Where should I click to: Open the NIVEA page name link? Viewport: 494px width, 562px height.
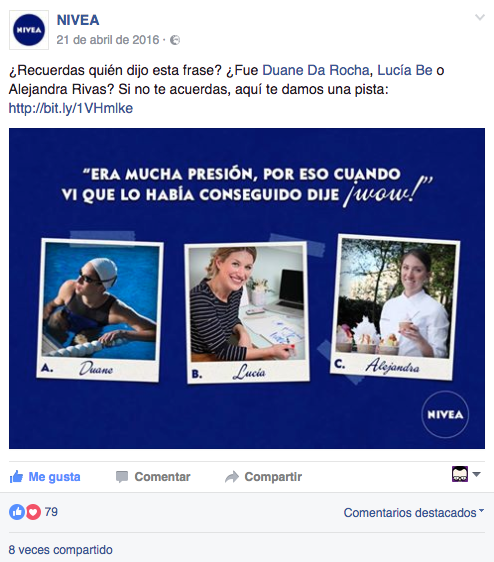click(78, 20)
